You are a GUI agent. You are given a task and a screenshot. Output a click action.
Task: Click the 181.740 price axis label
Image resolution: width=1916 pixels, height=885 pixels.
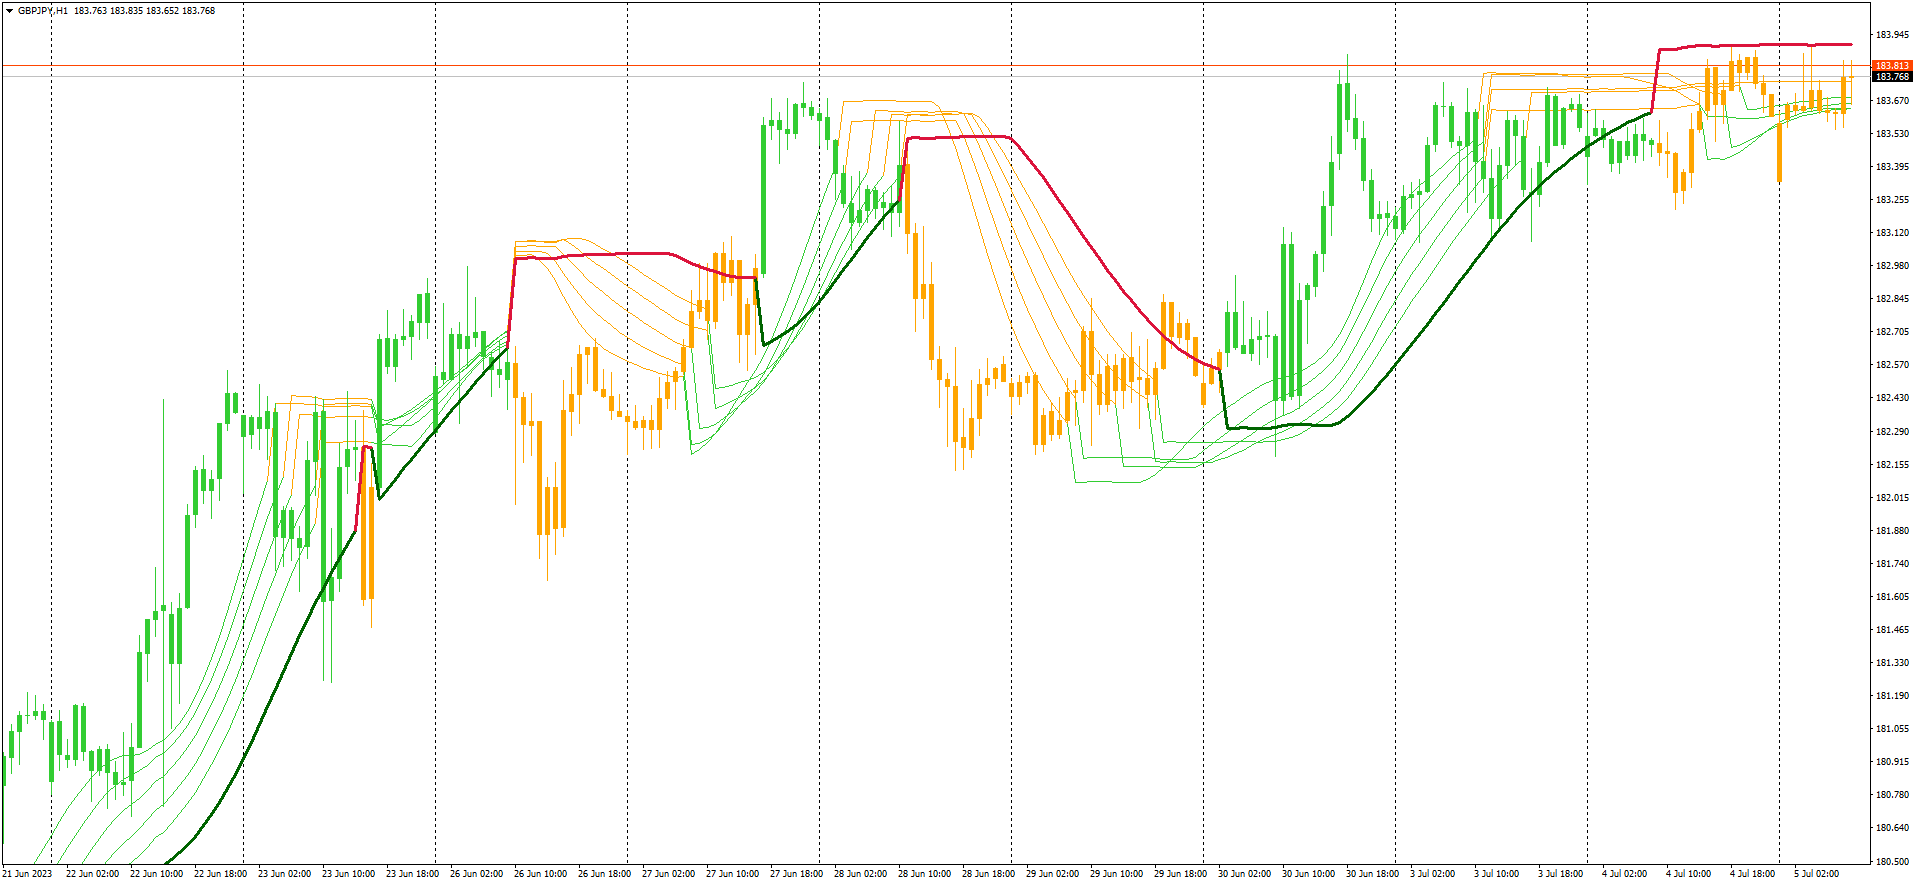point(1892,564)
